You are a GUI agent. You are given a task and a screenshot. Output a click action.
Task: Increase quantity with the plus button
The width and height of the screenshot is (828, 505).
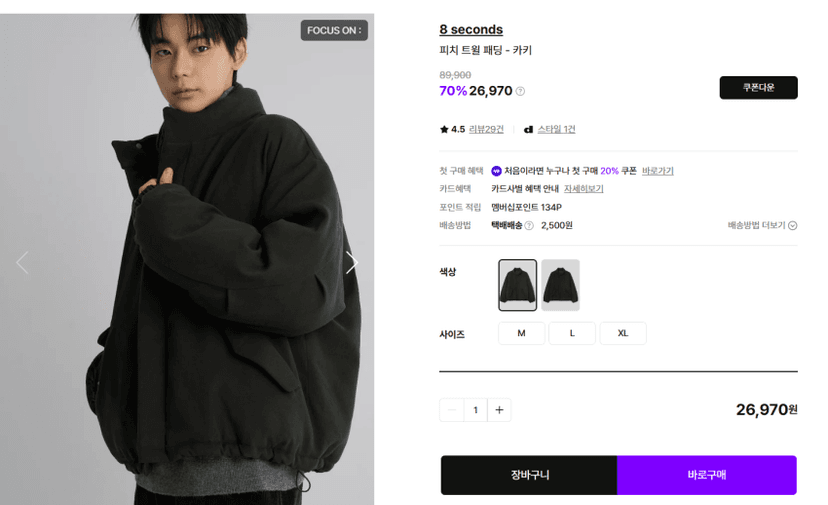click(499, 410)
